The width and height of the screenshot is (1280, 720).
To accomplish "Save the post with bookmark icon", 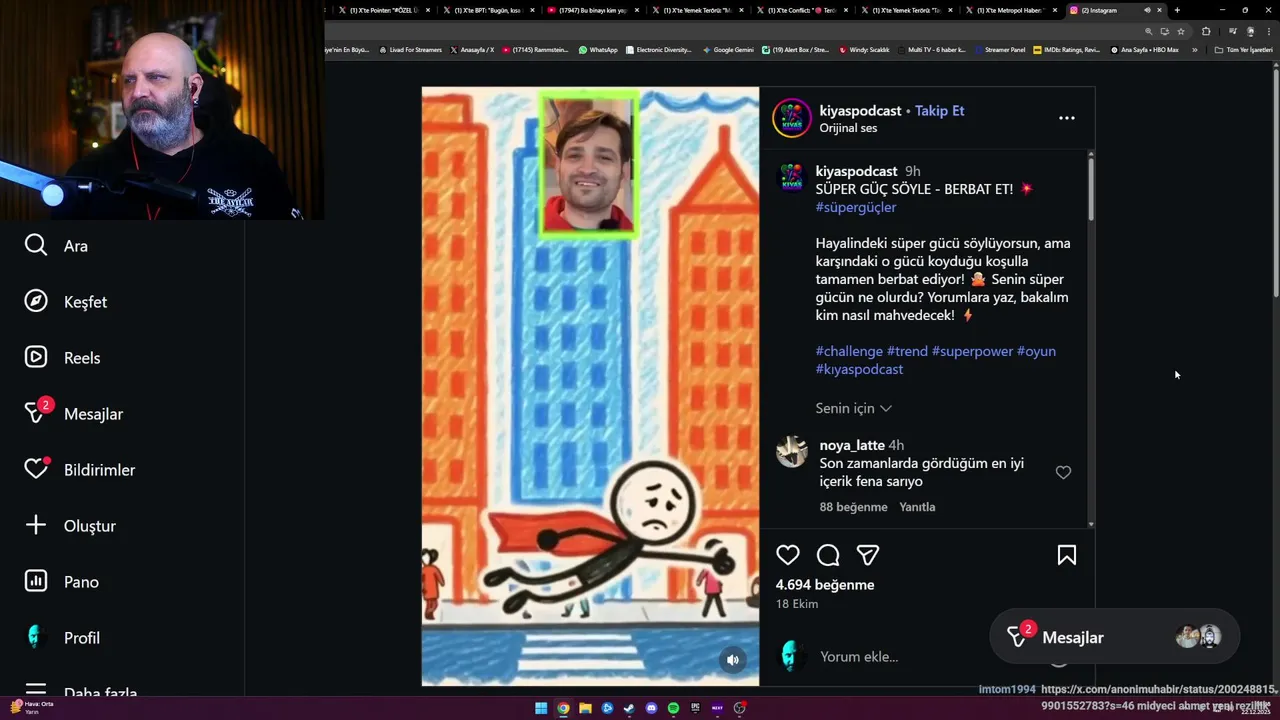I will 1067,555.
